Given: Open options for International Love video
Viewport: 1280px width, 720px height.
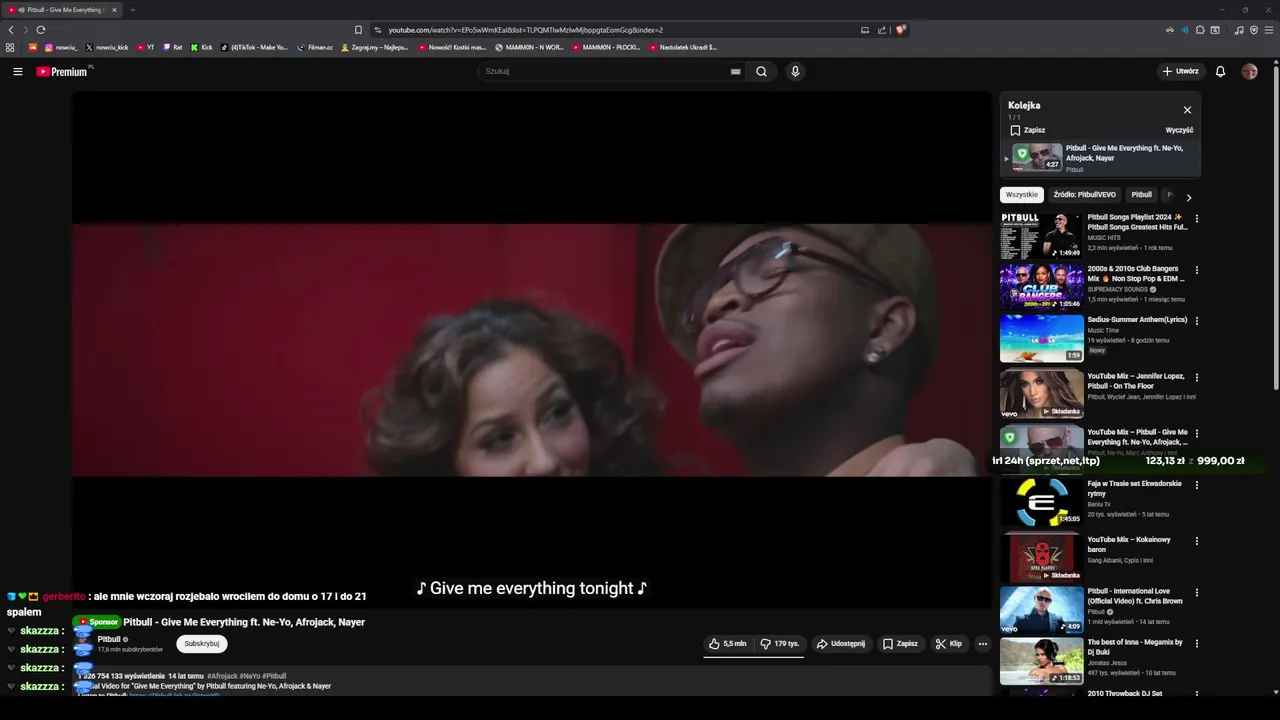Looking at the screenshot, I should point(1196,592).
